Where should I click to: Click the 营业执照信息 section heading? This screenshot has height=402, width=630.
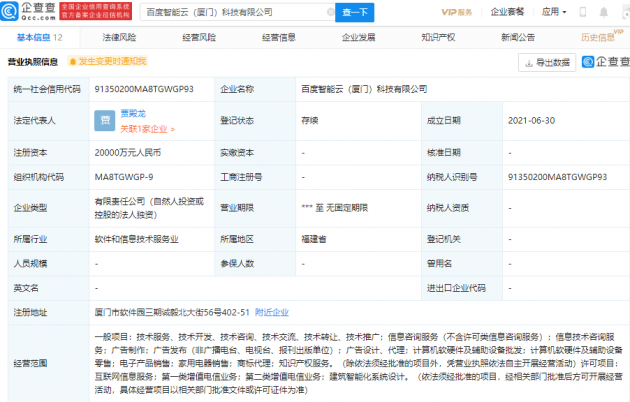33,61
